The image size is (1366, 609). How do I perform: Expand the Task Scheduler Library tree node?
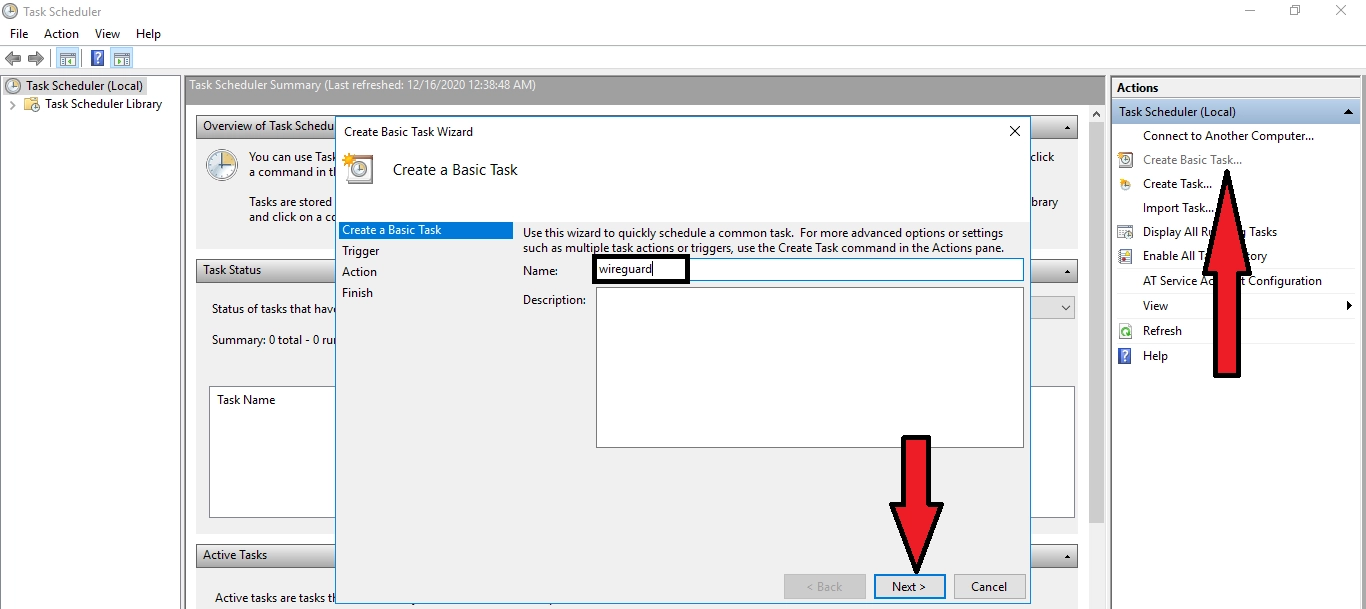(x=12, y=104)
